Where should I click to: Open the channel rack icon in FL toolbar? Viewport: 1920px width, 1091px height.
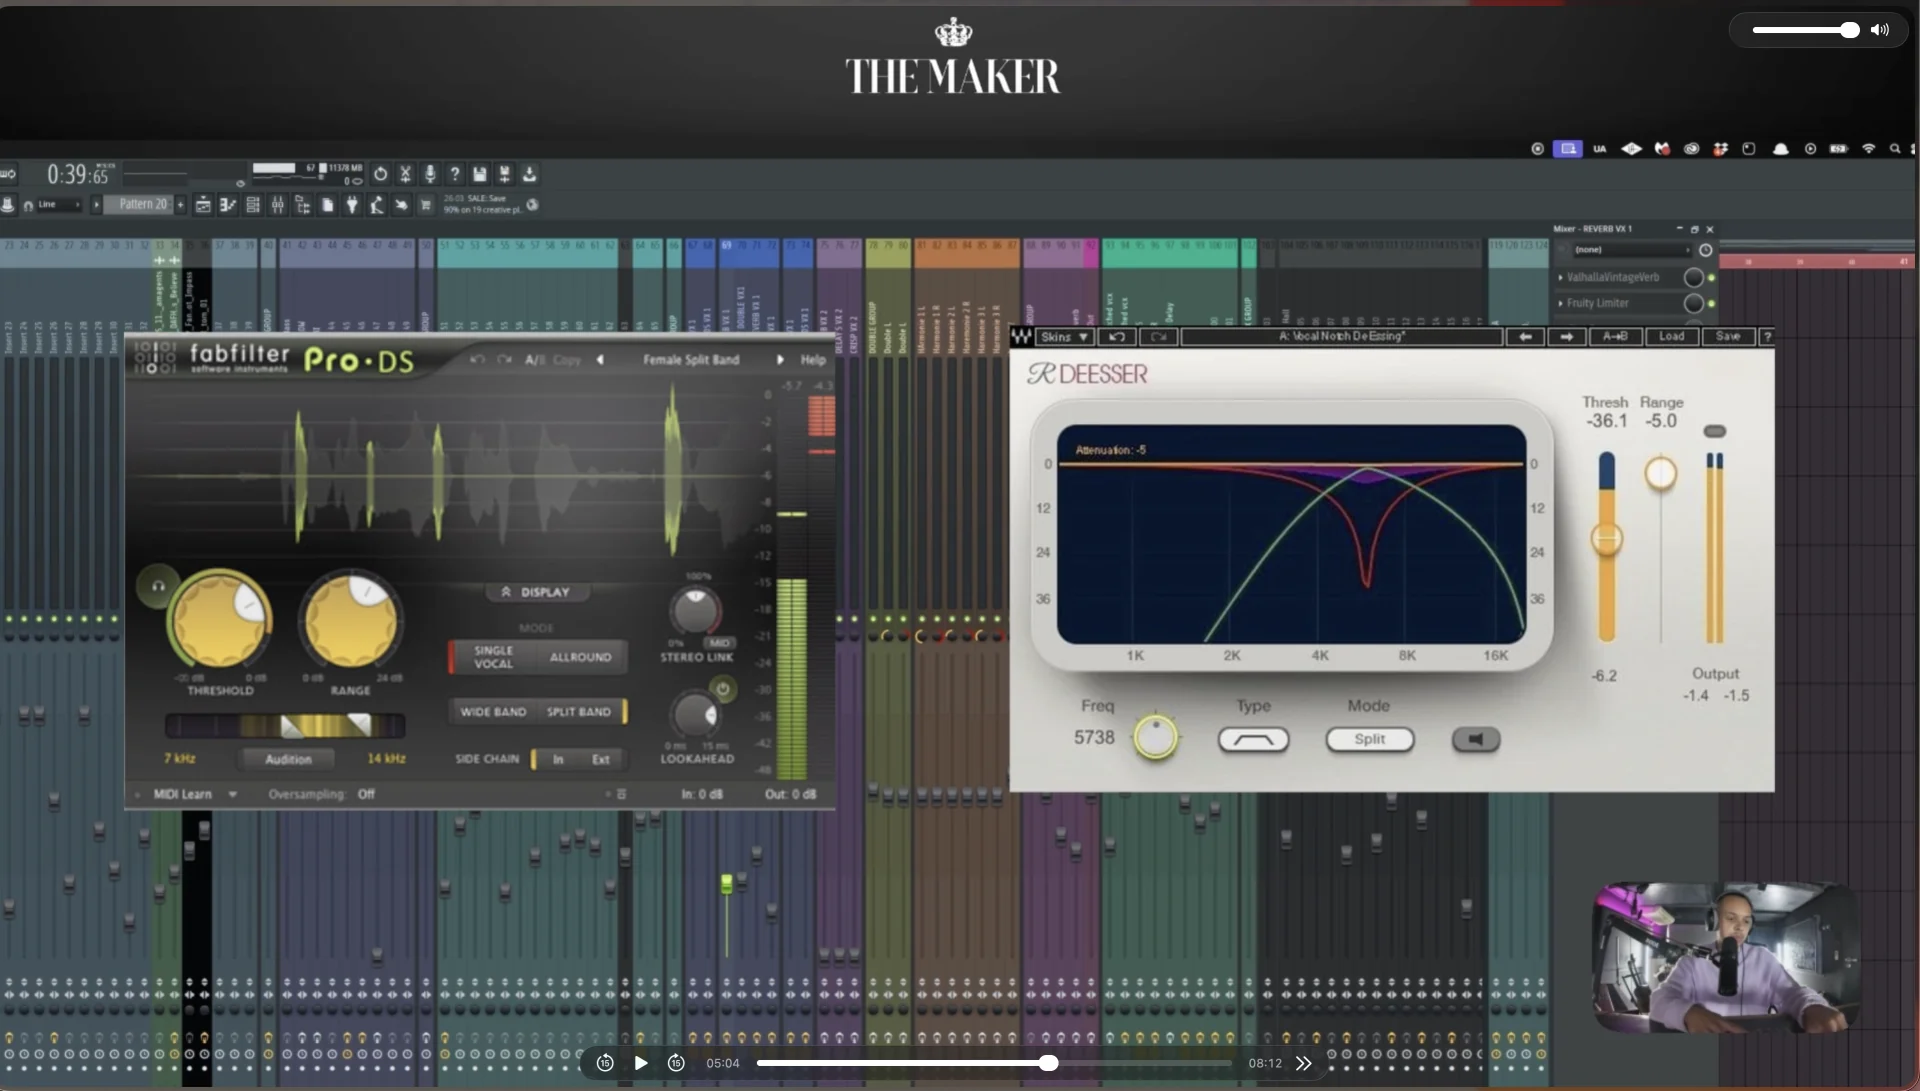tap(253, 205)
